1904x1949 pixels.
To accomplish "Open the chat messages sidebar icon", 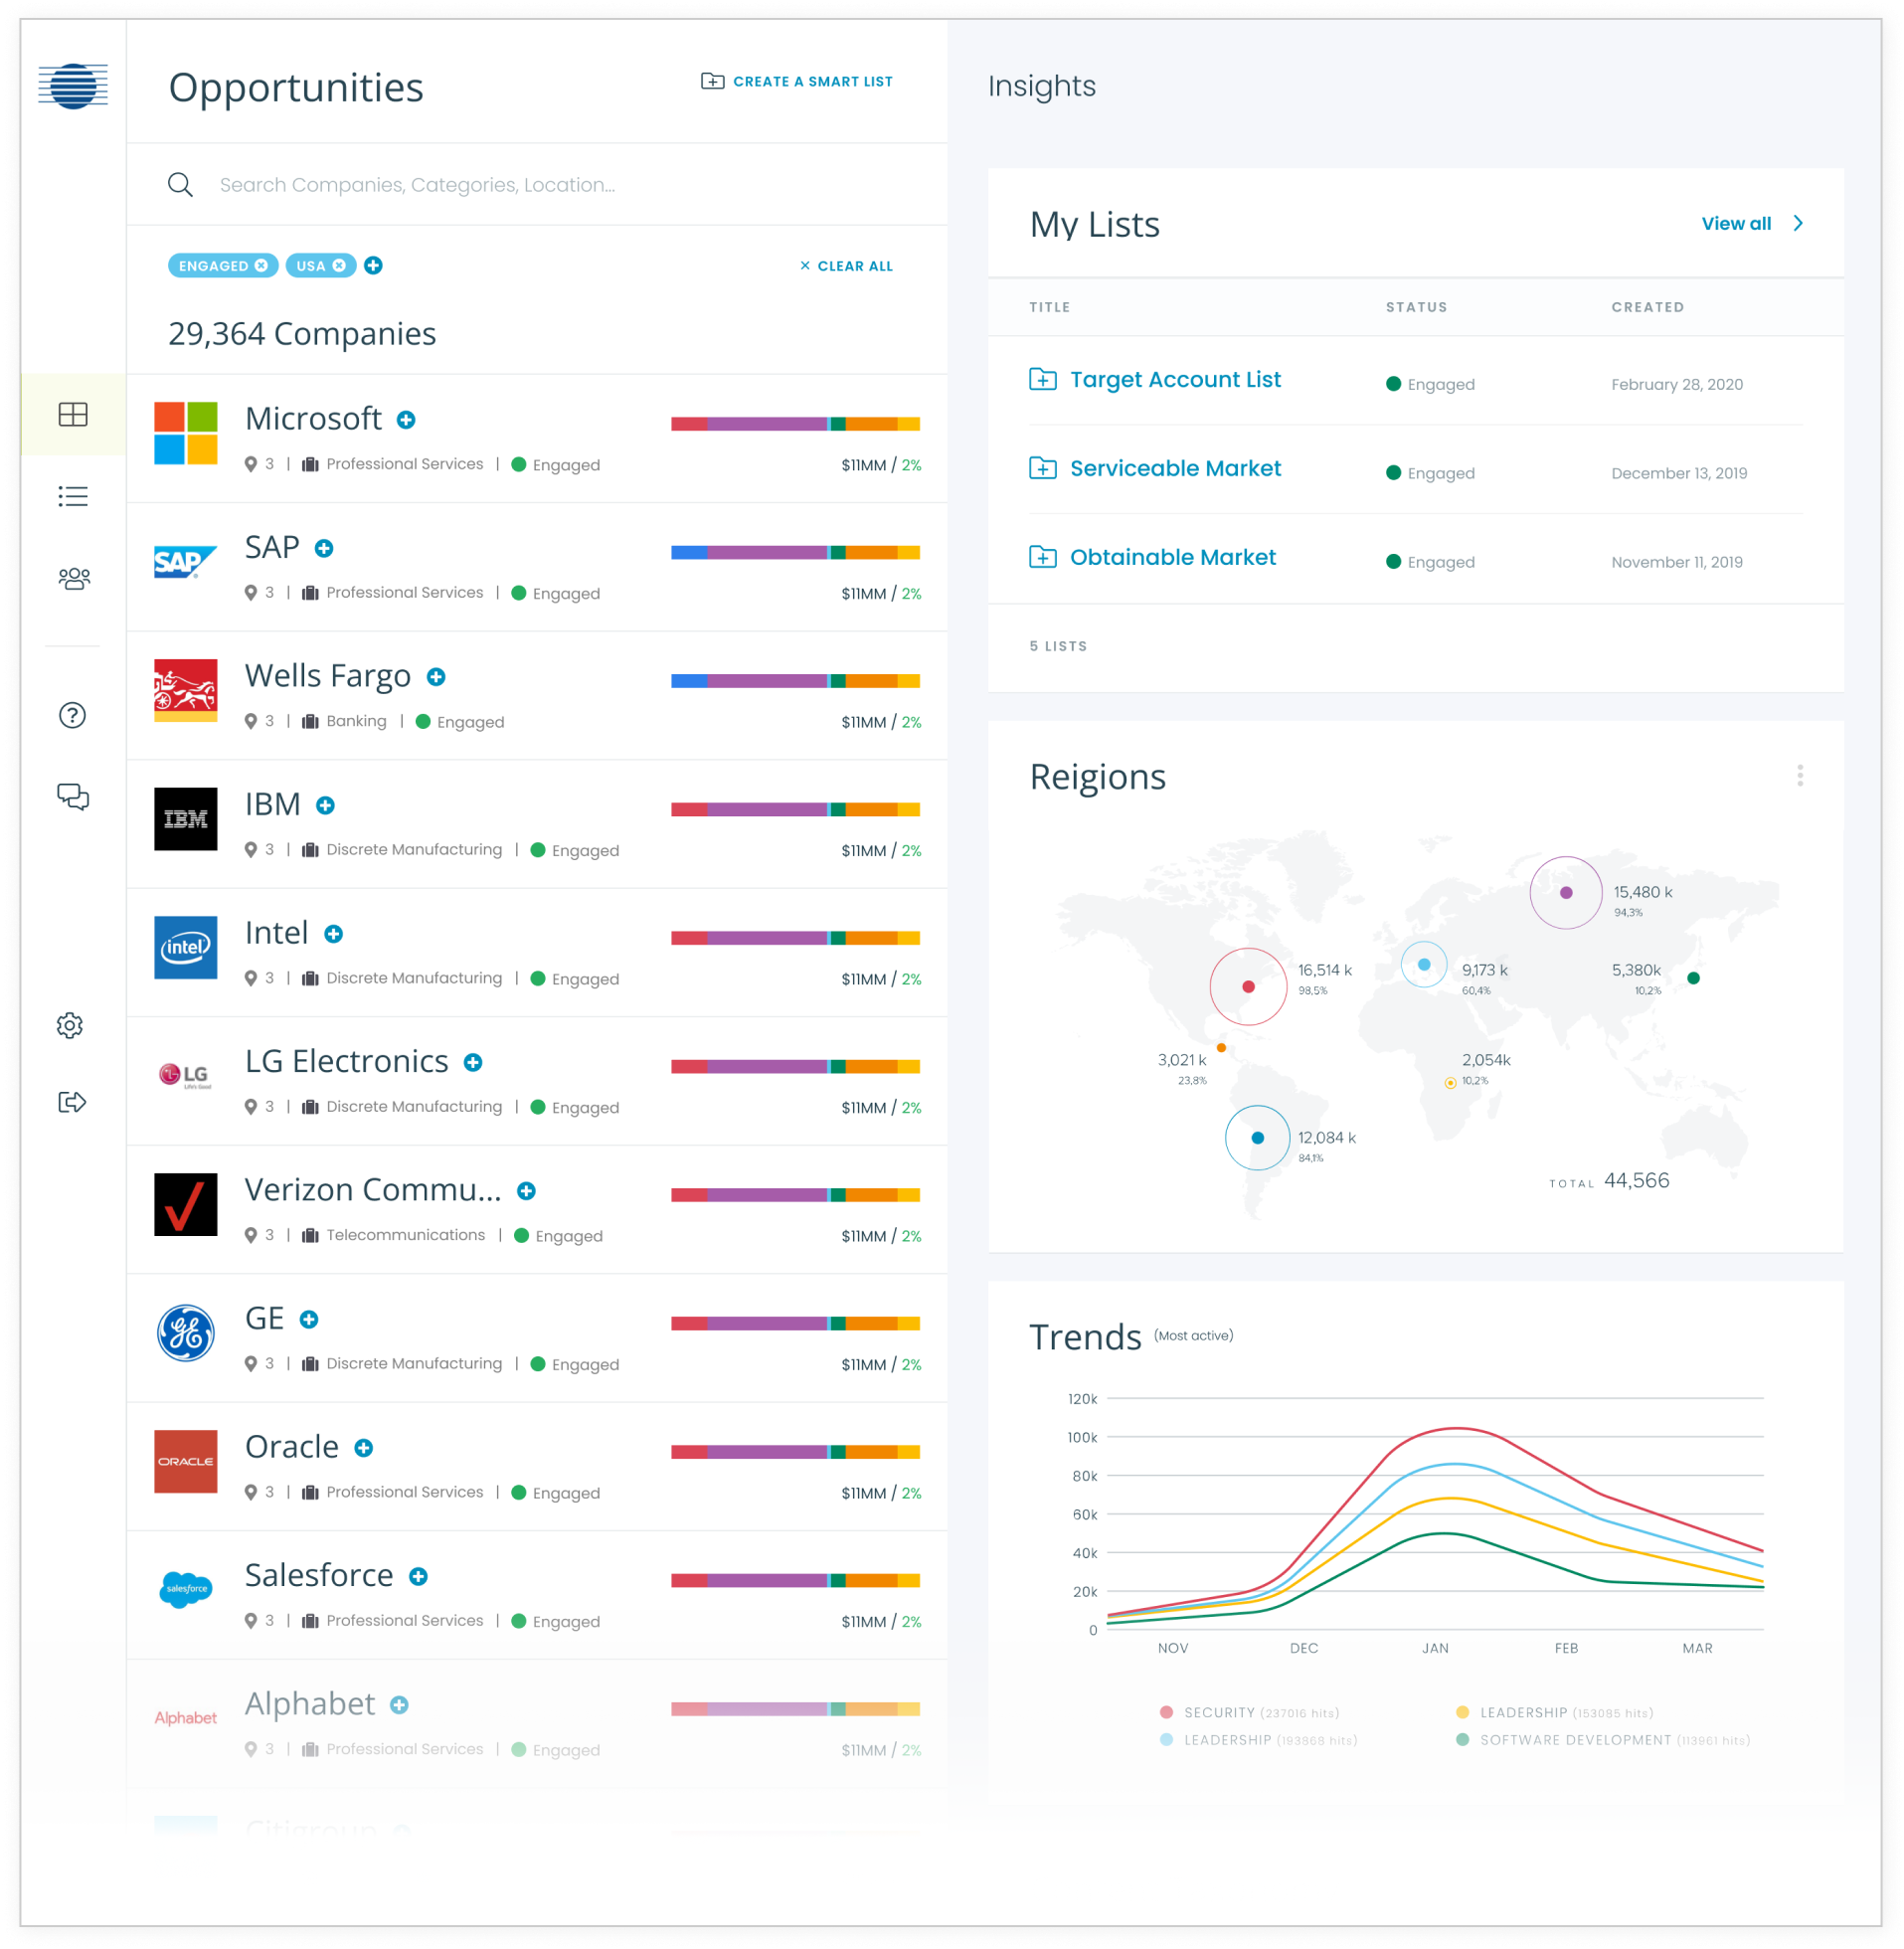I will [73, 797].
